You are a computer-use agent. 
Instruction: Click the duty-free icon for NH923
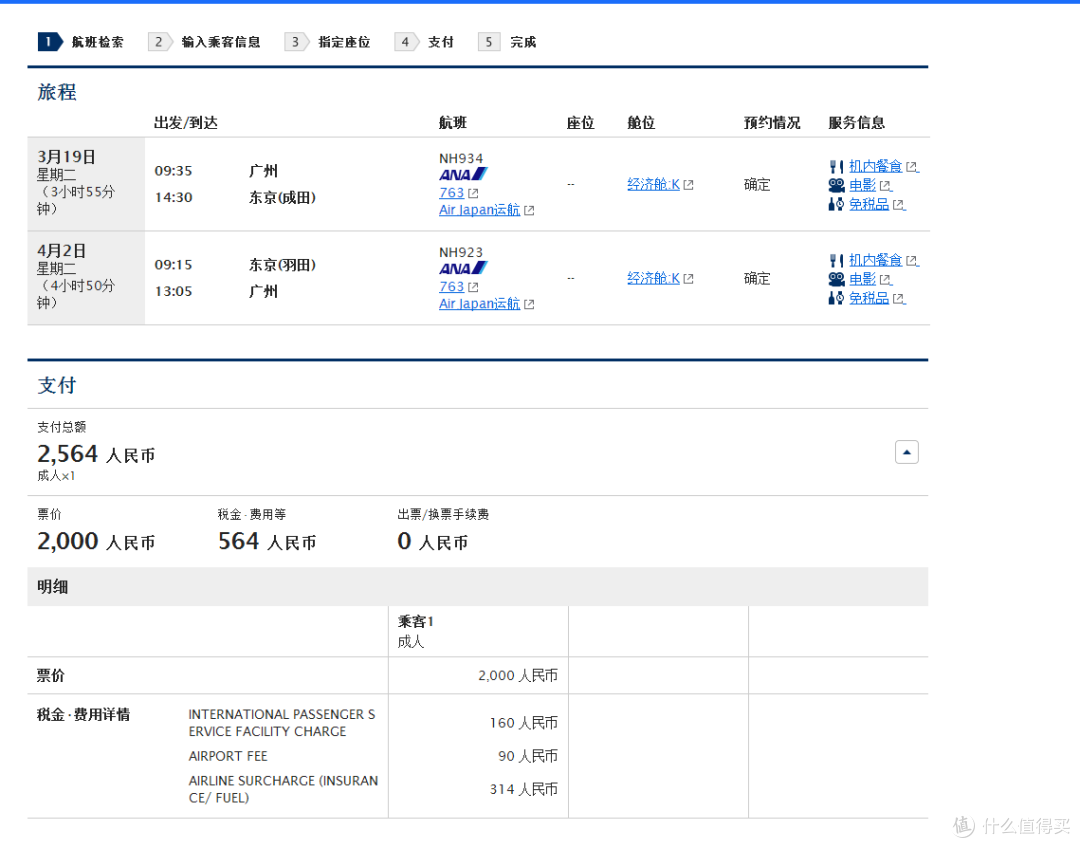pos(836,298)
